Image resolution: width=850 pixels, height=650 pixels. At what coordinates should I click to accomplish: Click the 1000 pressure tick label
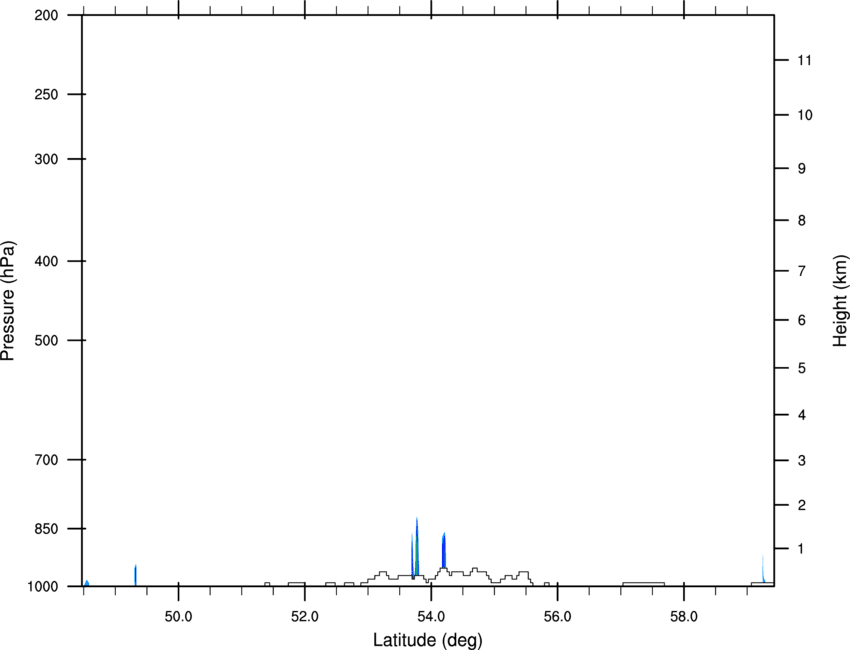pyautogui.click(x=43, y=586)
